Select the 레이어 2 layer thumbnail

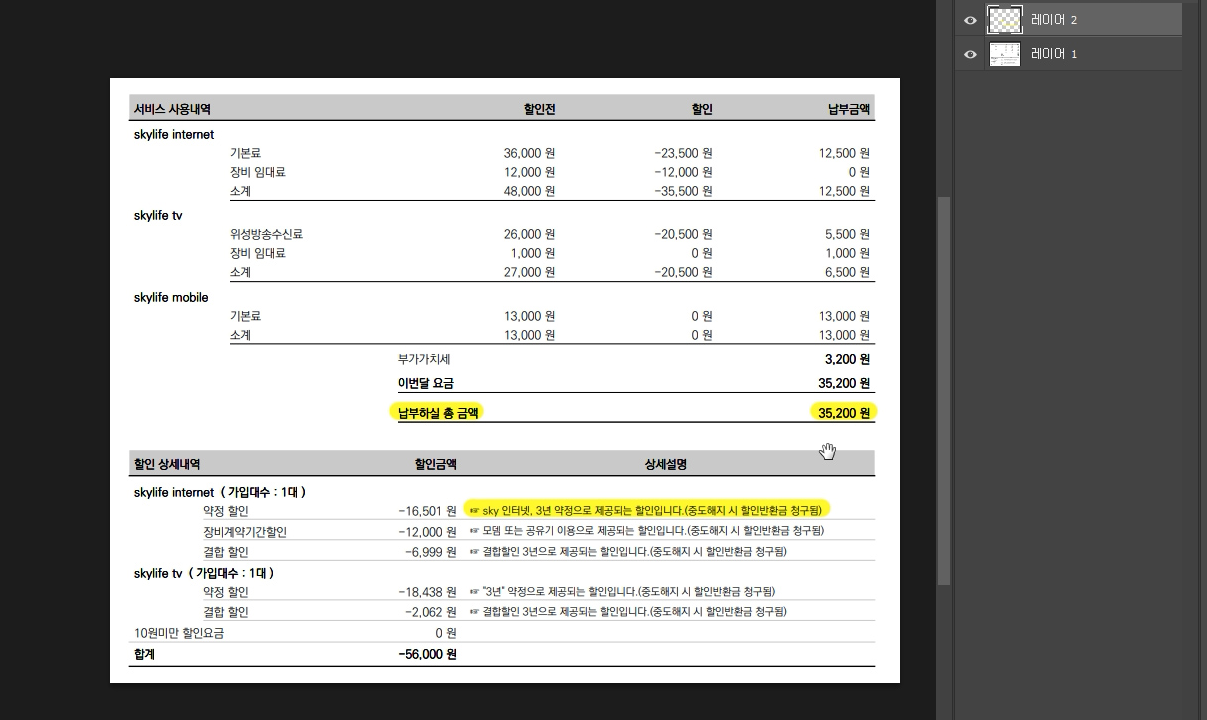1004,20
